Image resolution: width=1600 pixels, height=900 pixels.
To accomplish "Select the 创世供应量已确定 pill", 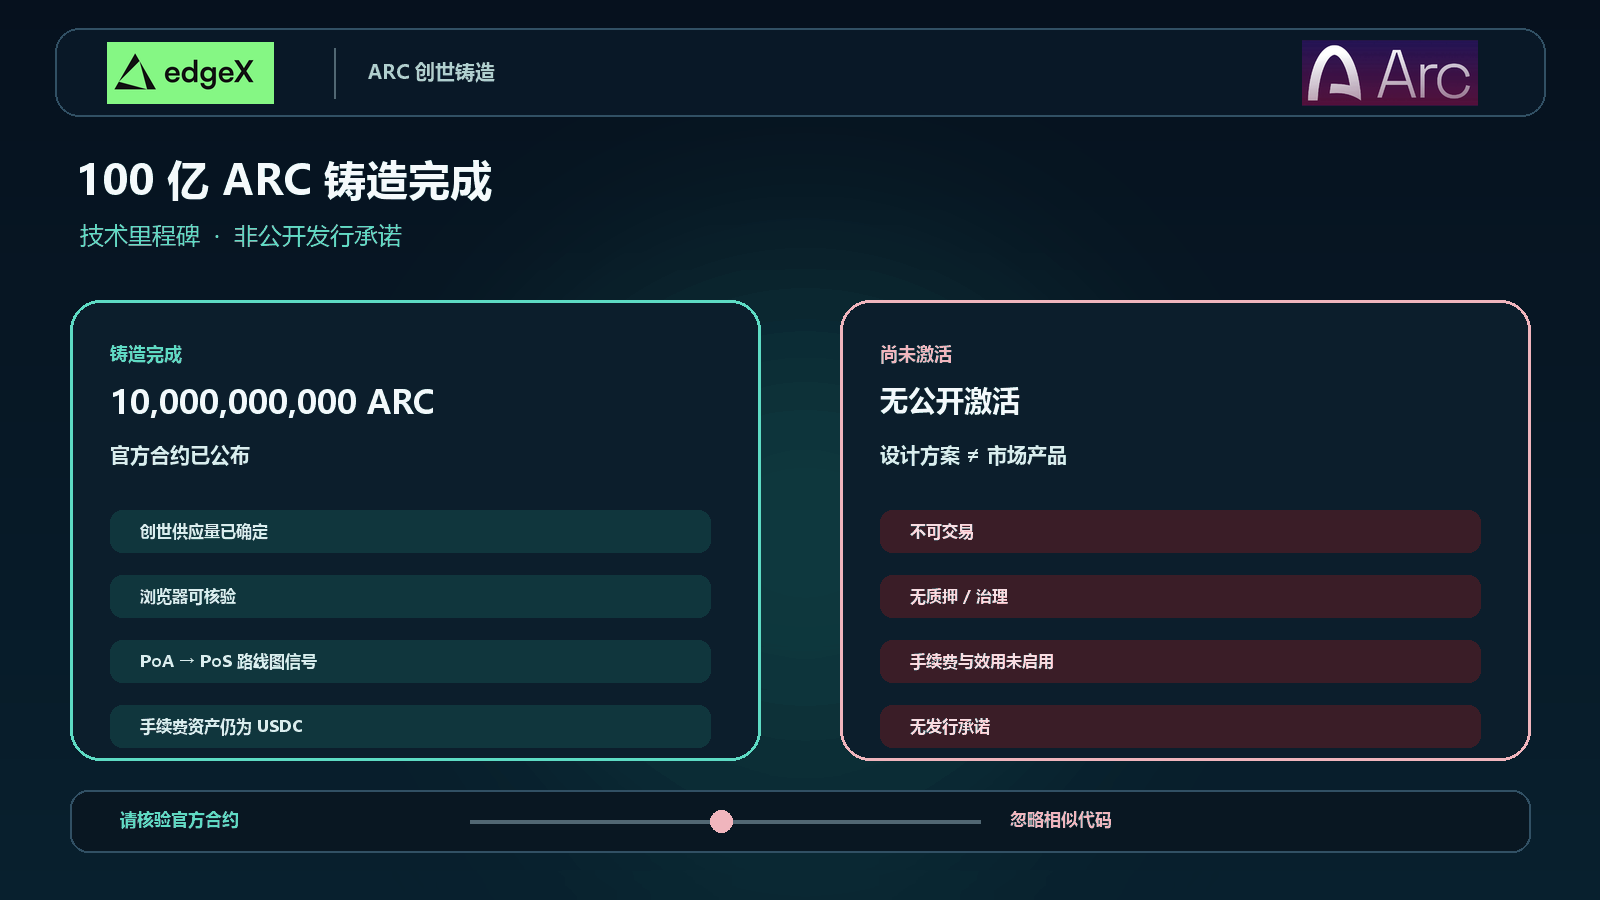I will tap(410, 532).
